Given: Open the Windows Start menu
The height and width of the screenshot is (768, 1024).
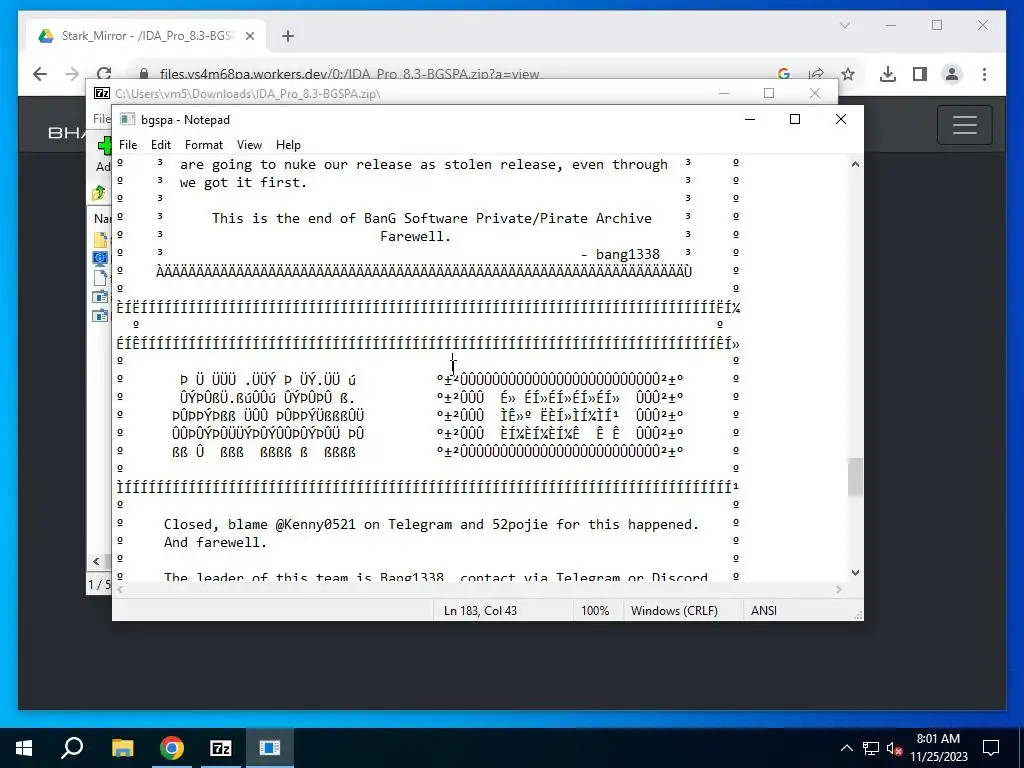Looking at the screenshot, I should click(24, 748).
